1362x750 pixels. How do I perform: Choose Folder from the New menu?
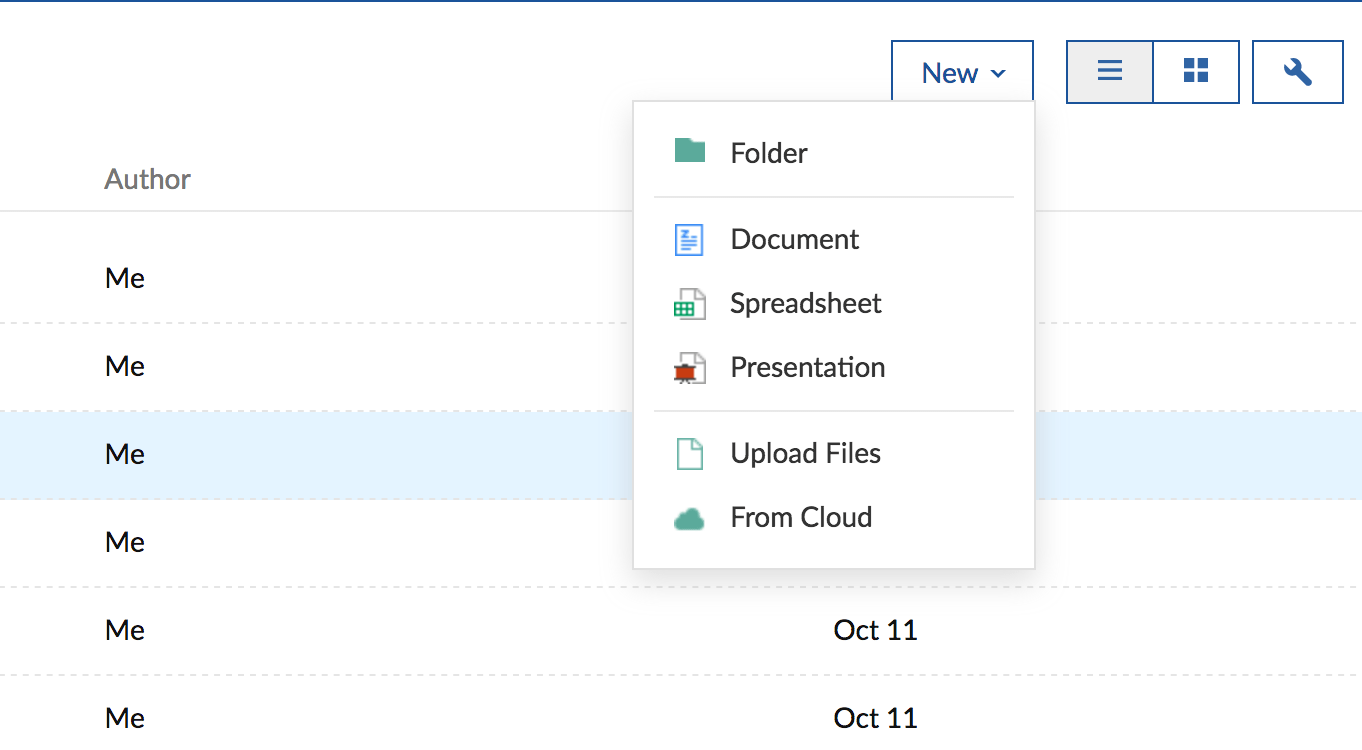(769, 153)
